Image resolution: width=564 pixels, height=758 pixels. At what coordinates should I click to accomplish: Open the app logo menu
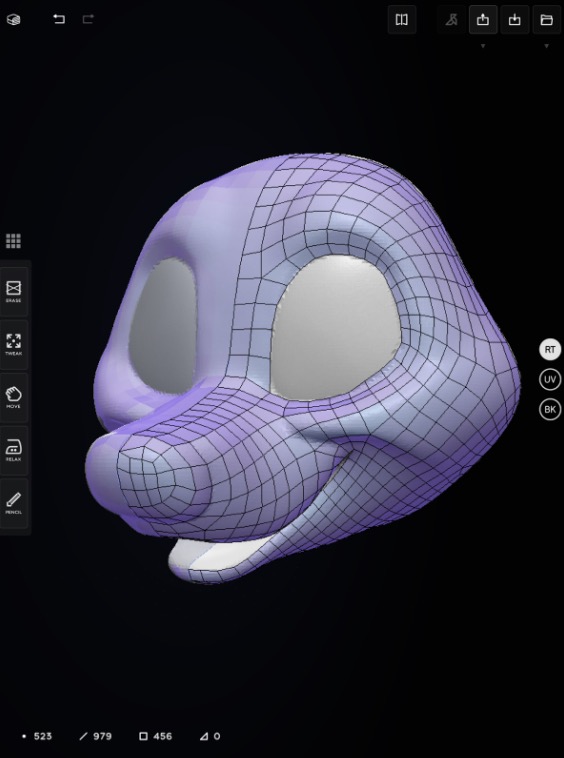click(14, 19)
